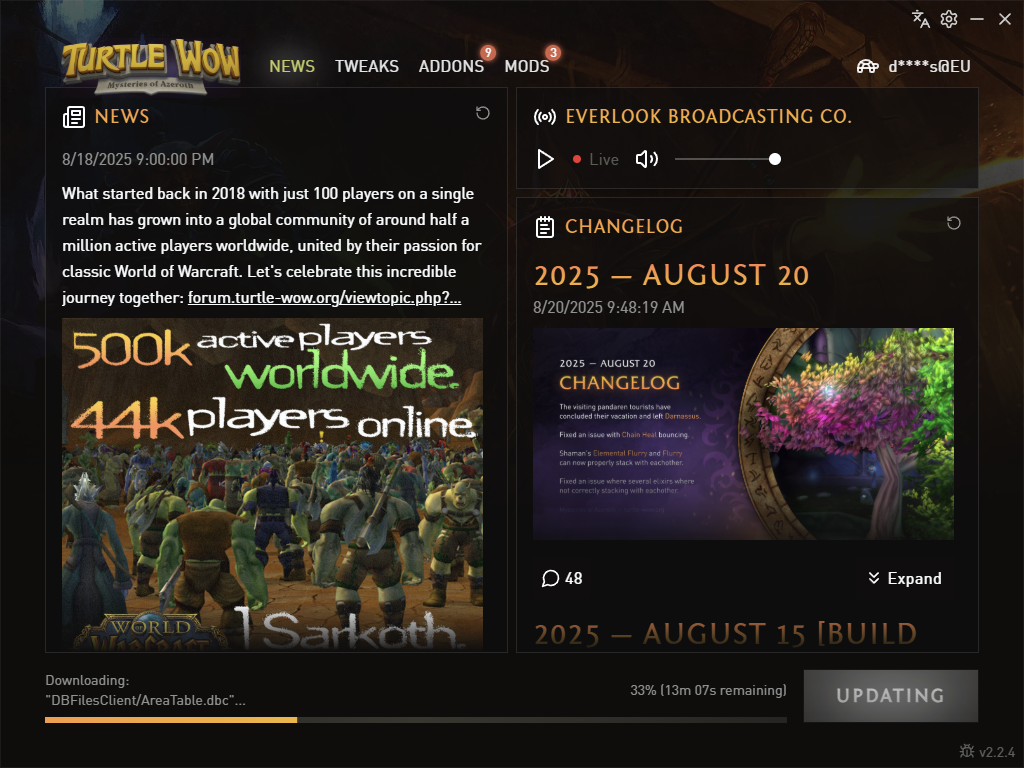1024x768 pixels.
Task: Adjust the radio volume slider handle
Action: [775, 159]
